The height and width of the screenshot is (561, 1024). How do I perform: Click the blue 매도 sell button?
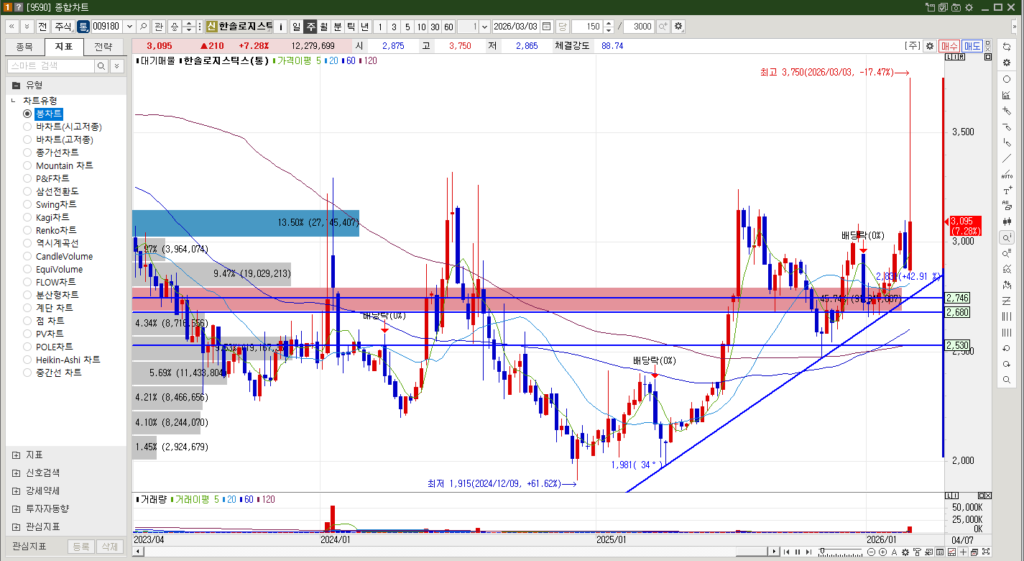pos(972,46)
